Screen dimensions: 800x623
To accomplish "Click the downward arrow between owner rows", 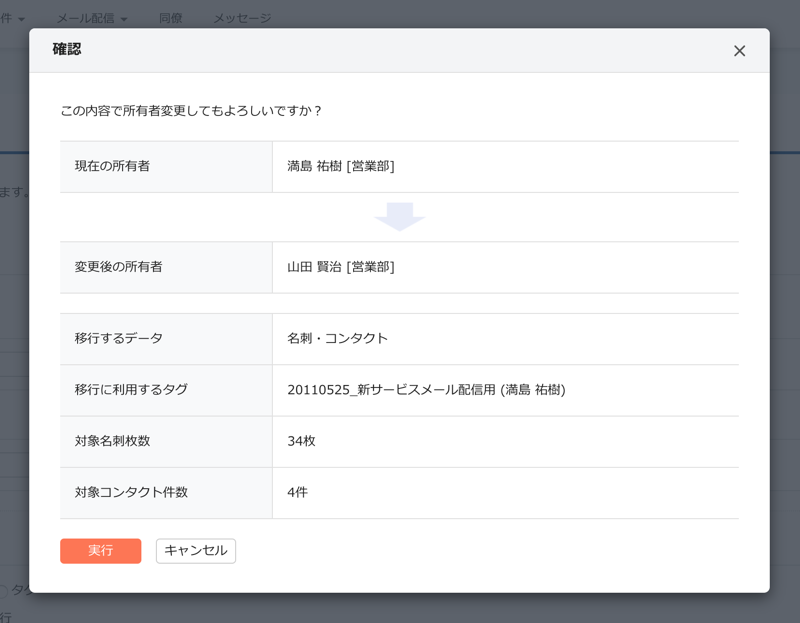I will (400, 216).
